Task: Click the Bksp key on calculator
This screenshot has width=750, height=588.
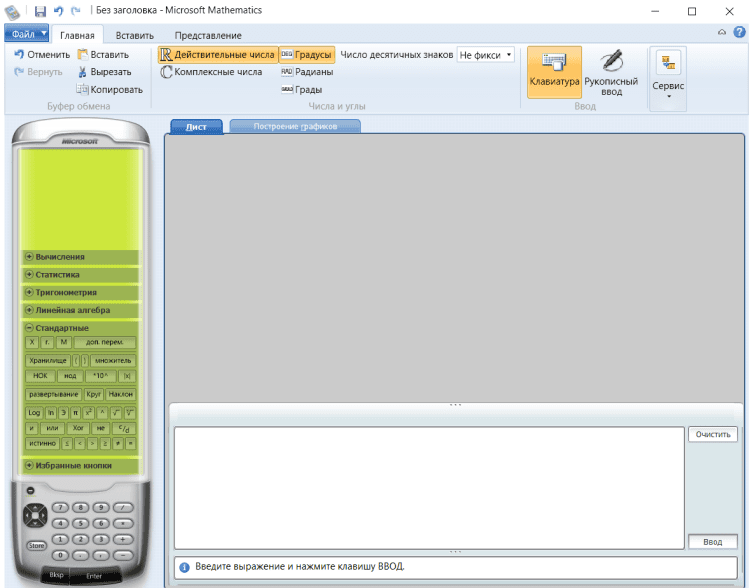Action: click(x=56, y=575)
